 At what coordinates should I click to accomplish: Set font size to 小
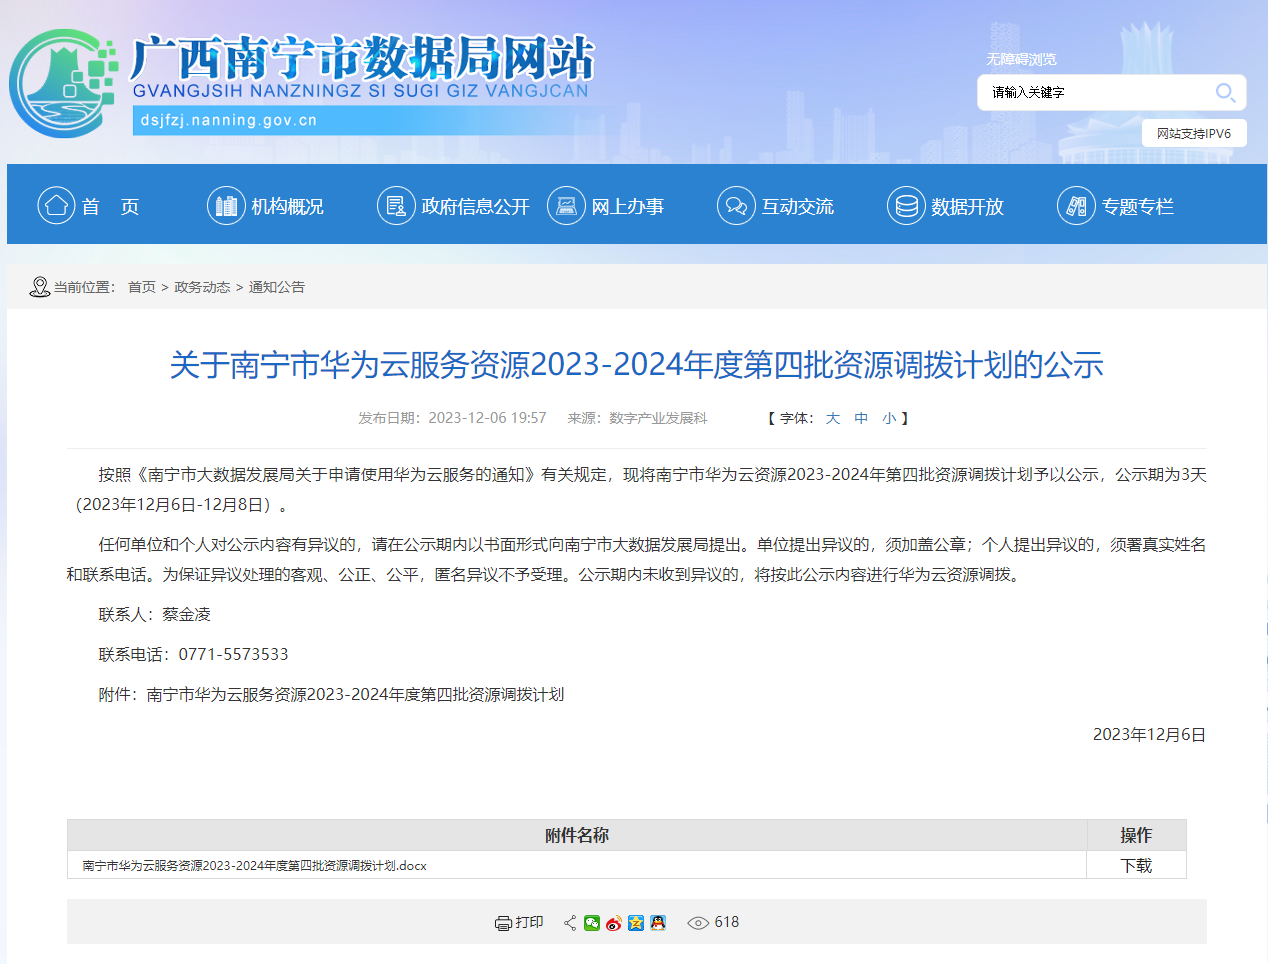click(x=889, y=418)
